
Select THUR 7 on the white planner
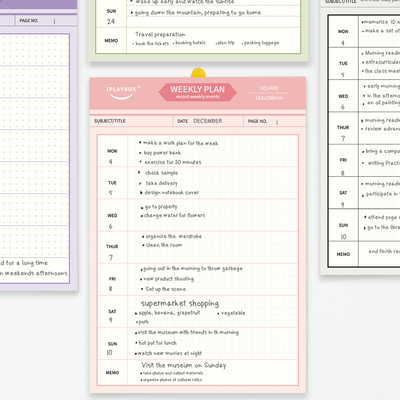343,133
